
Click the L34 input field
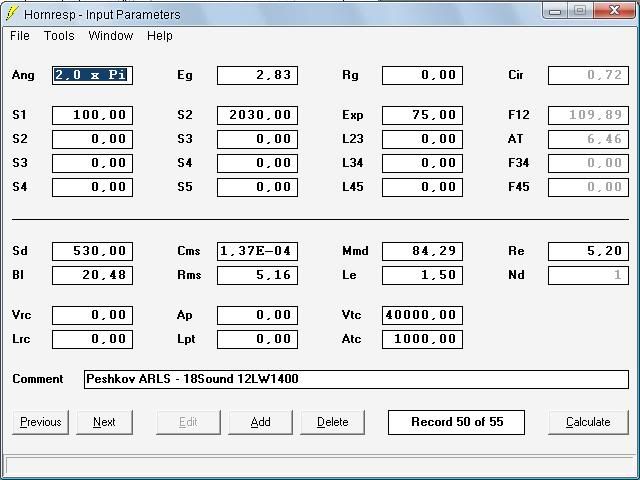(422, 163)
